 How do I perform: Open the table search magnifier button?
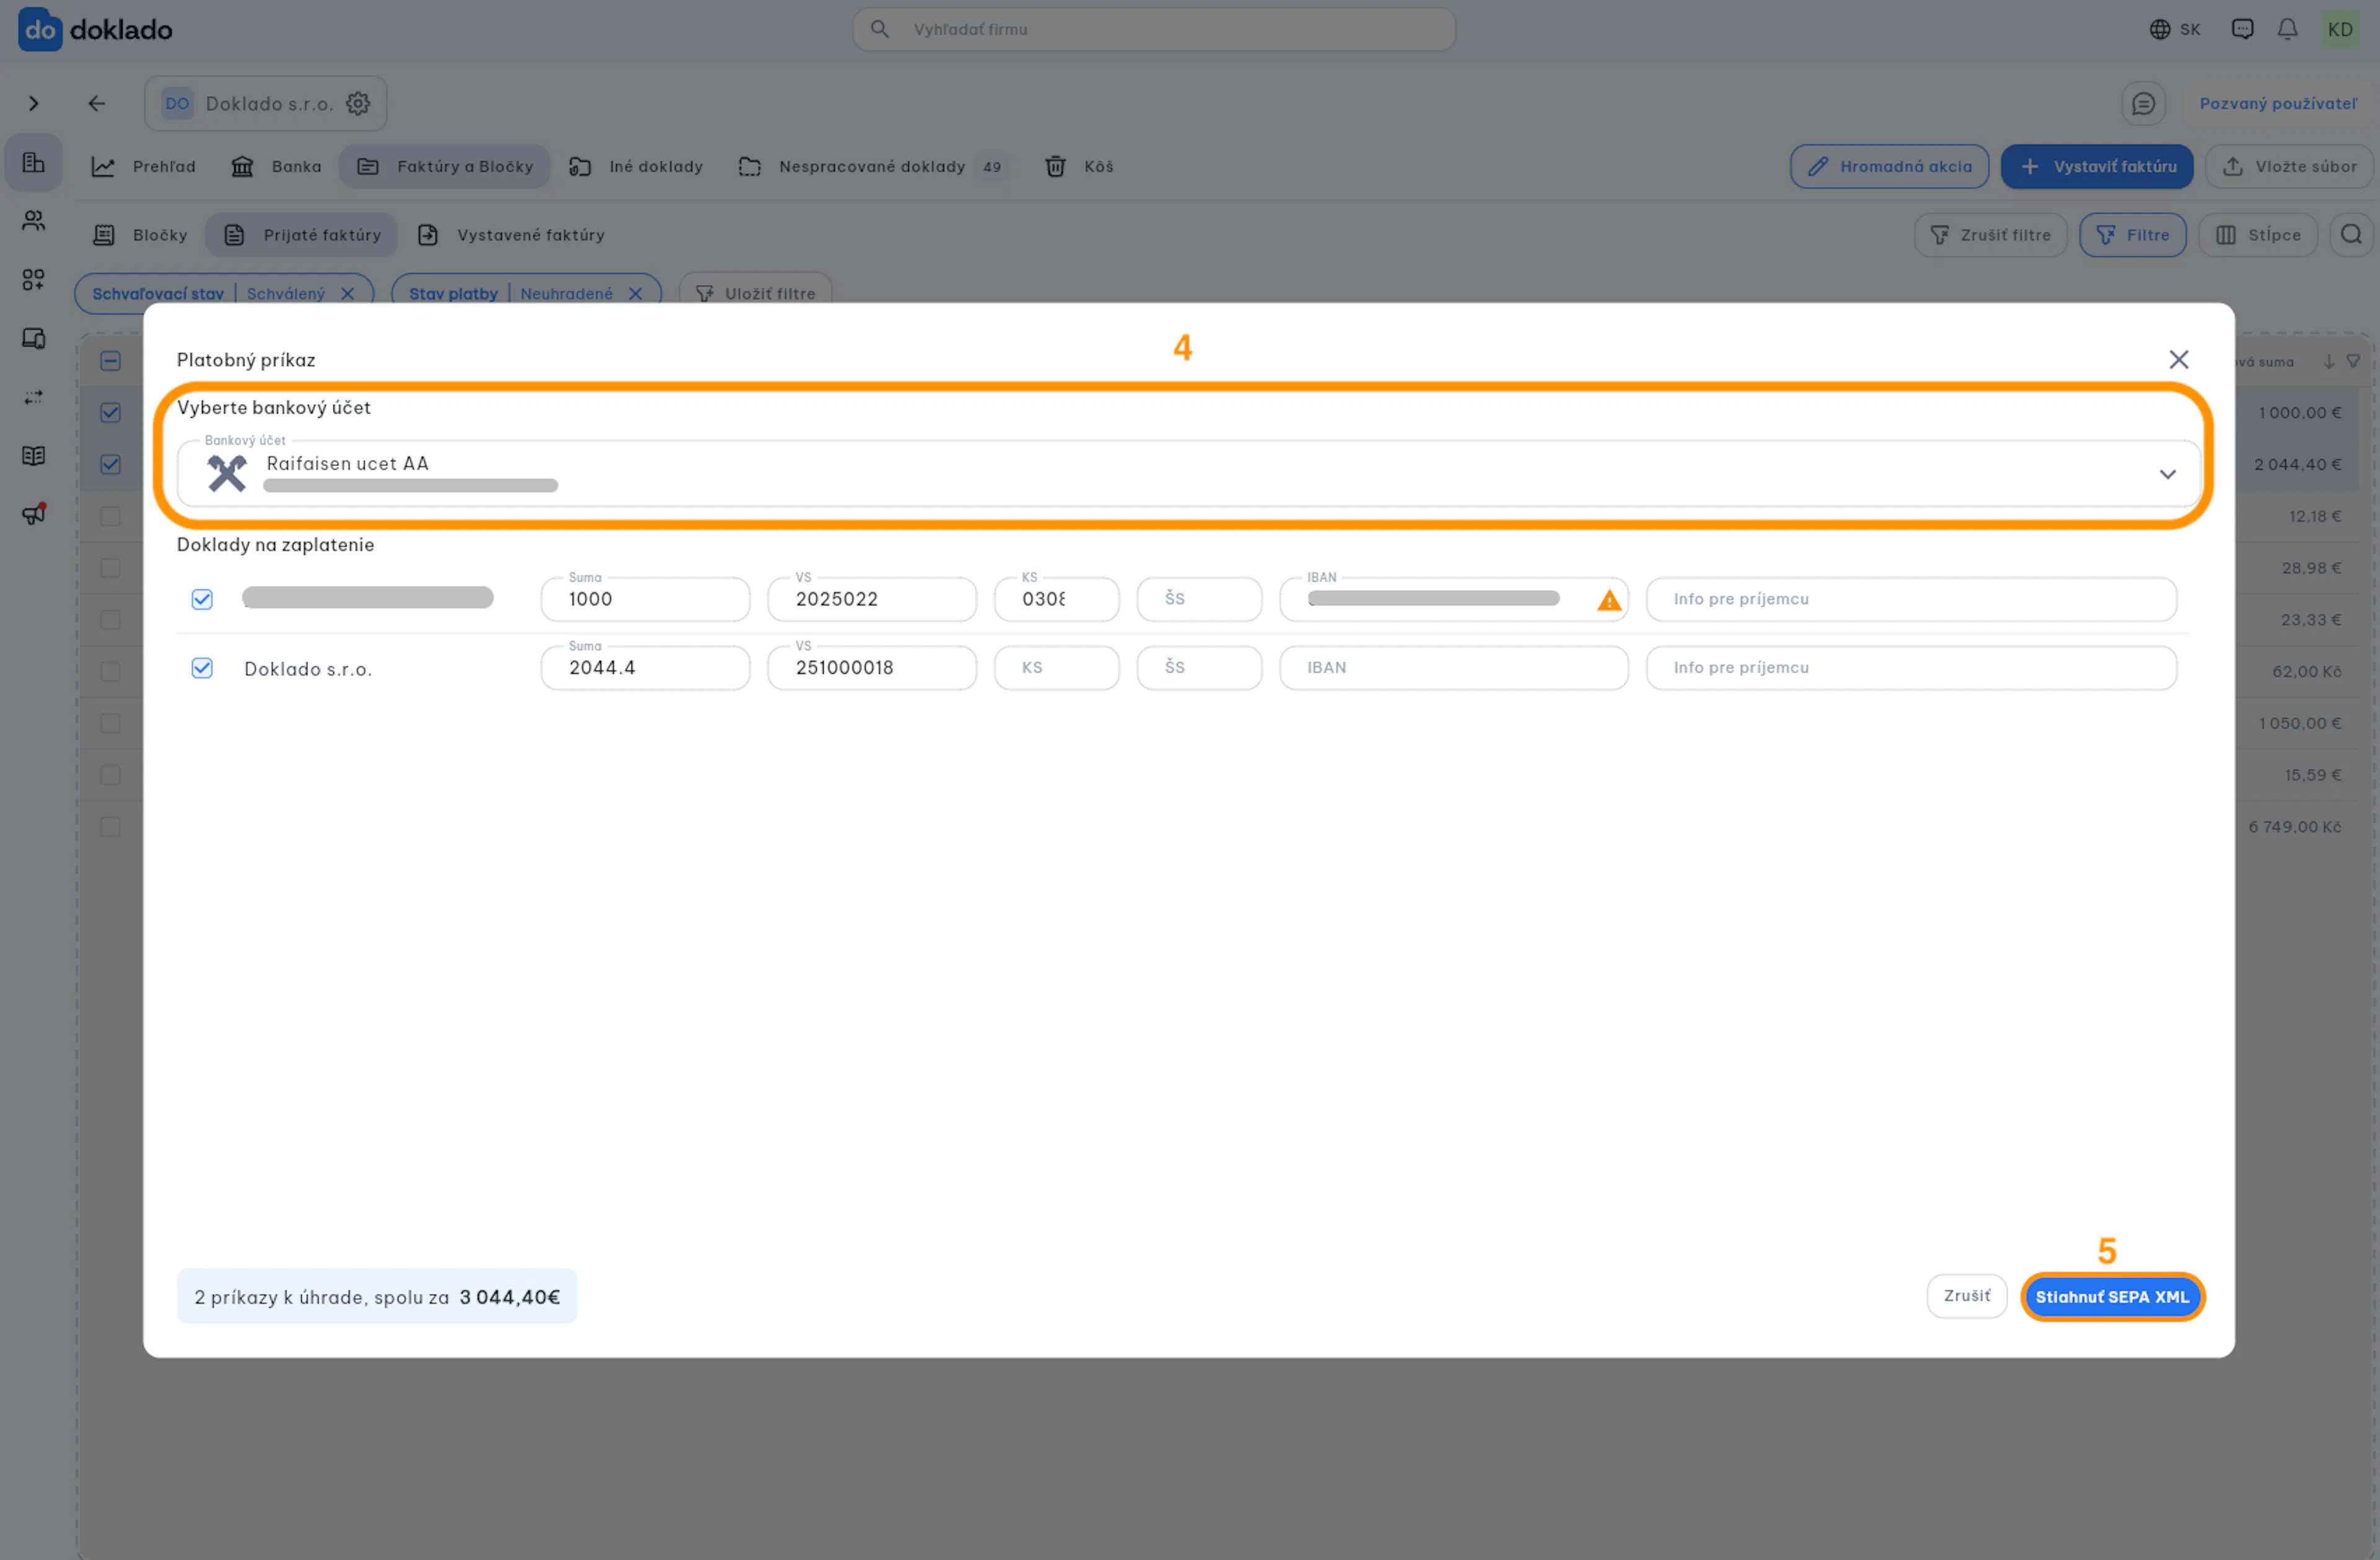2351,234
